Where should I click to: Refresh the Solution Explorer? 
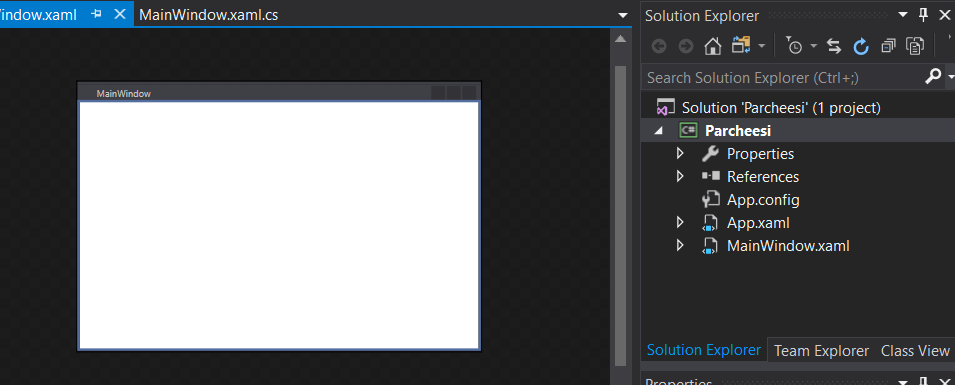point(861,46)
